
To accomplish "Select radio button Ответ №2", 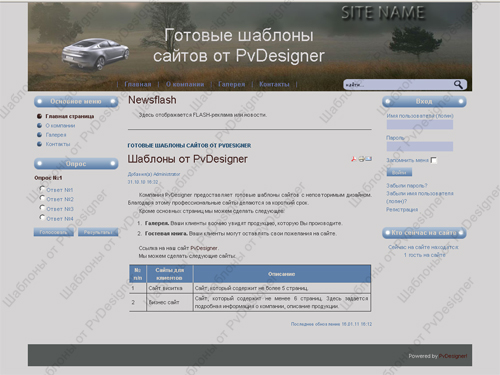I will 42,198.
